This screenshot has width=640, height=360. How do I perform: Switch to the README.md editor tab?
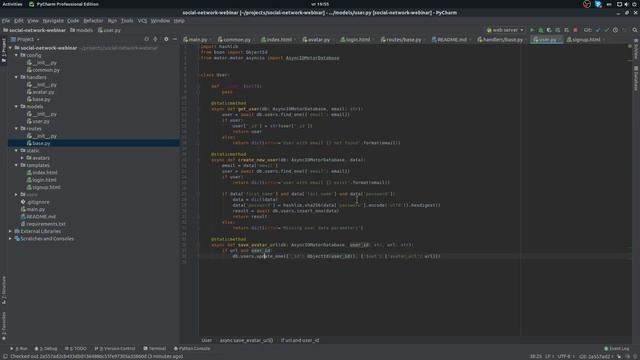pyautogui.click(x=451, y=40)
